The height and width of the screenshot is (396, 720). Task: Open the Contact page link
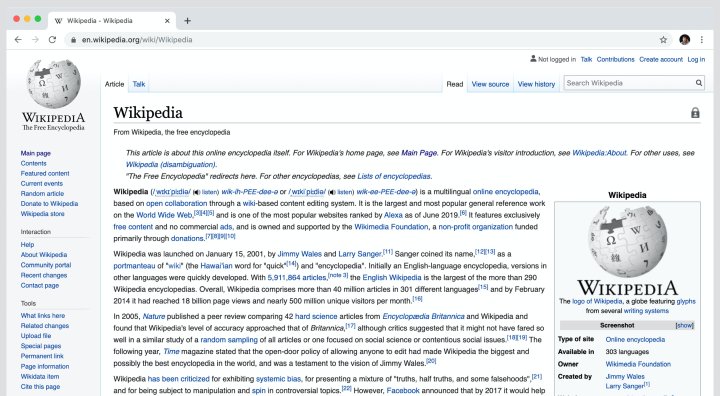[40, 285]
